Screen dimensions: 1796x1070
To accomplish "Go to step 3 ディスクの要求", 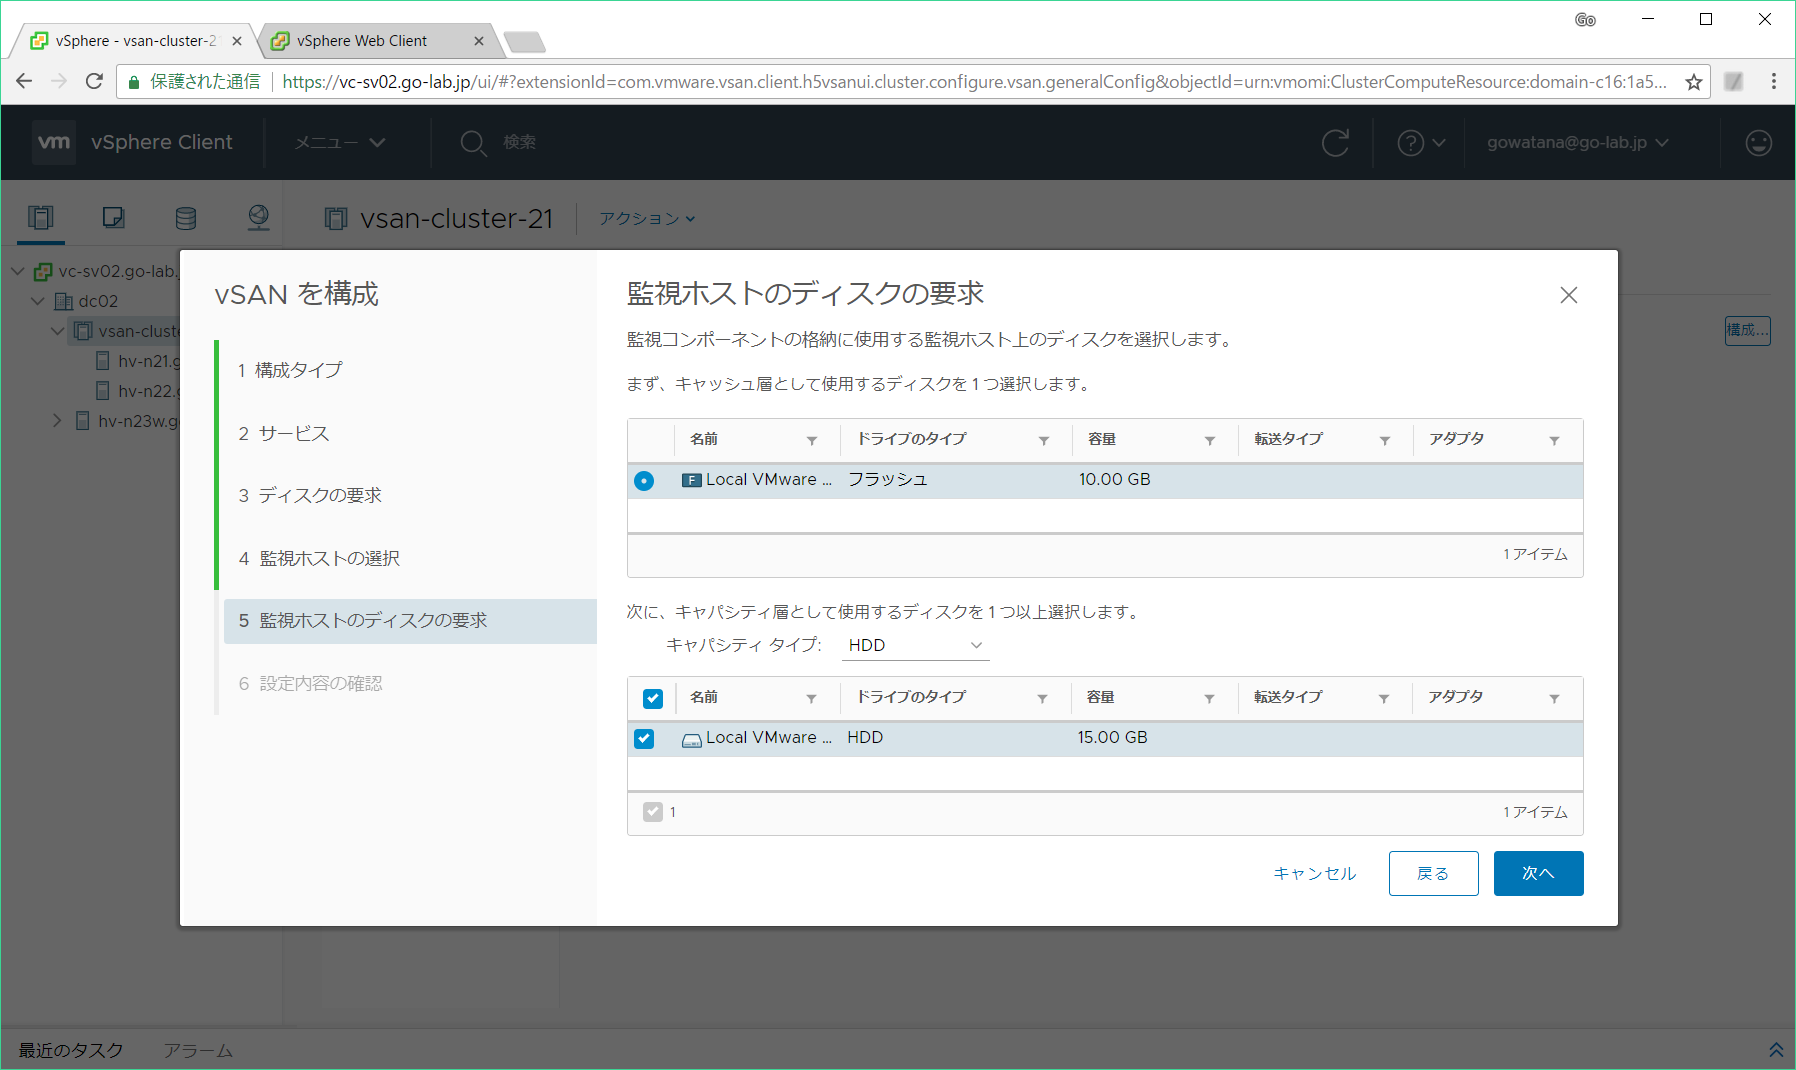I will pos(310,495).
